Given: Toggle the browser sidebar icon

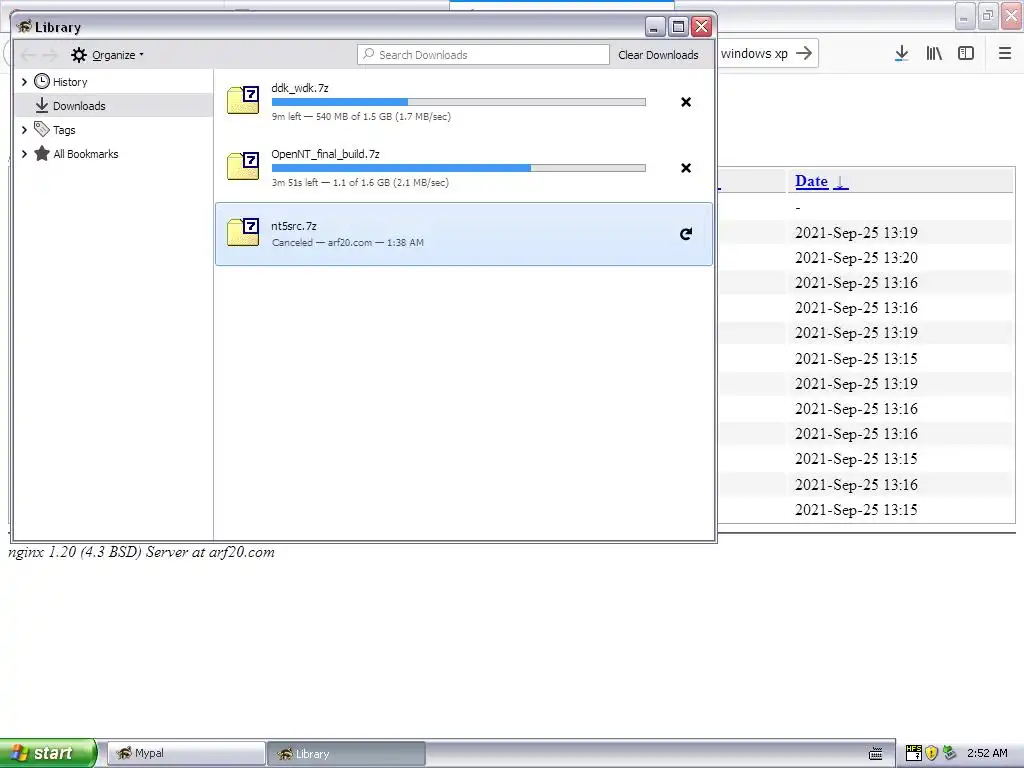Looking at the screenshot, I should (x=966, y=54).
